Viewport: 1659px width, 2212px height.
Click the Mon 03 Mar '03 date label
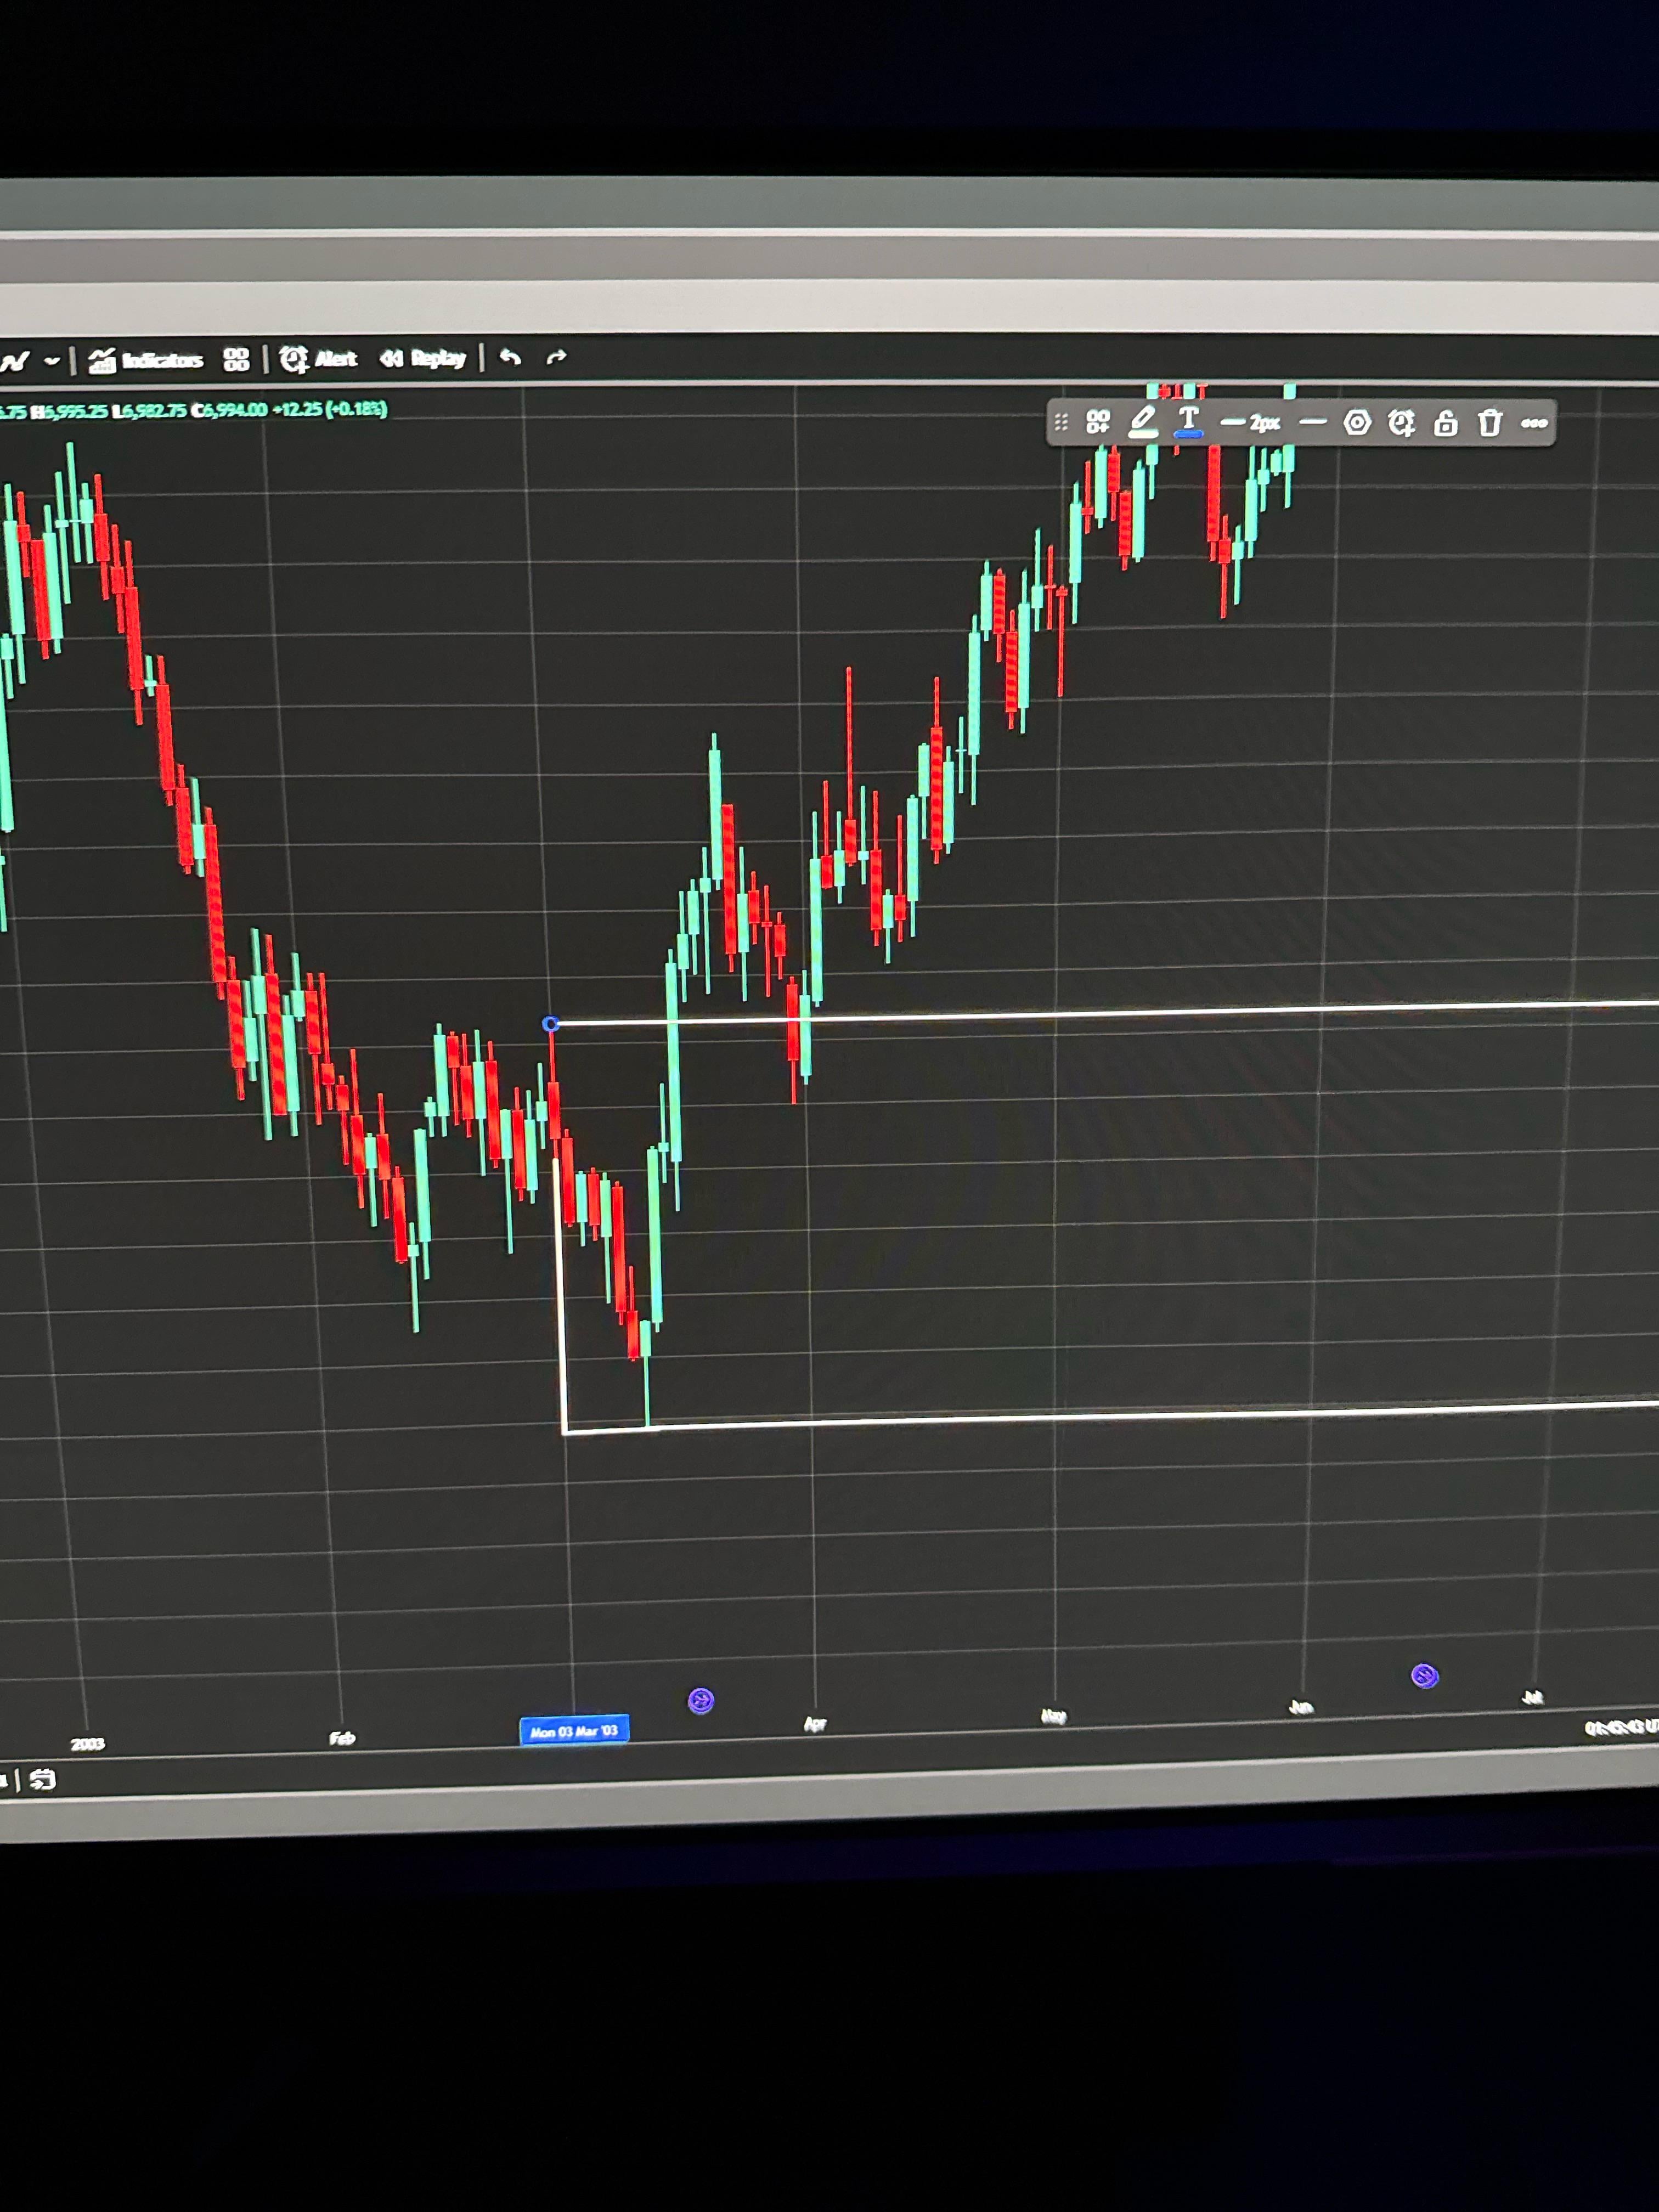pos(574,1731)
